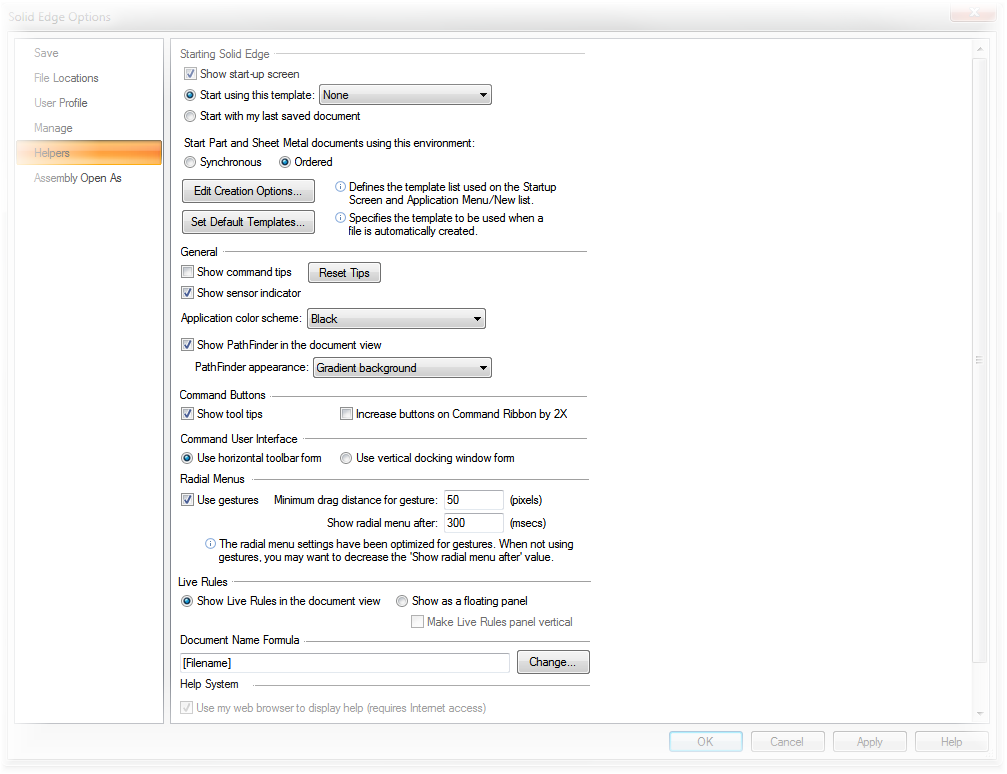Go to the User Profile page
The width and height of the screenshot is (1007, 774).
pos(60,103)
